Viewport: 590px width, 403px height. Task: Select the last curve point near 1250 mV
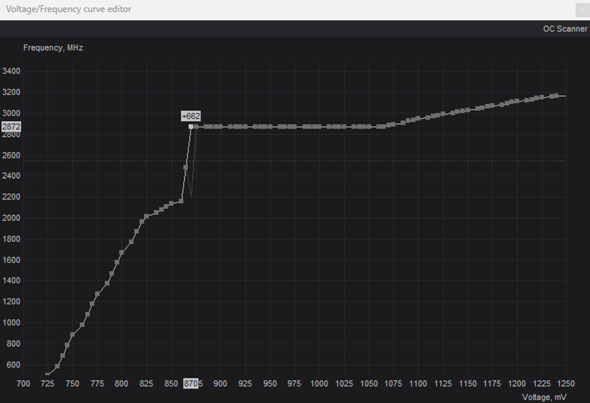click(556, 96)
